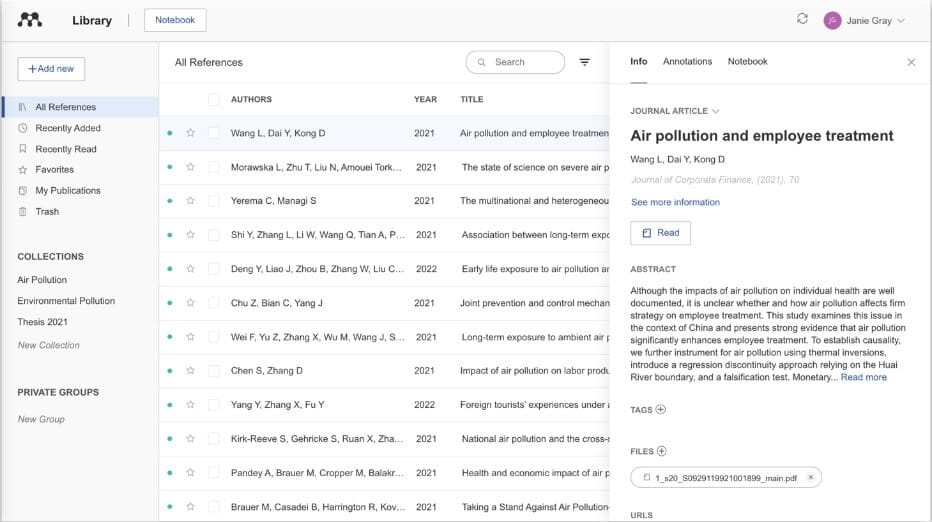Favorite the Shi Y, Zhang L reference

pyautogui.click(x=190, y=235)
